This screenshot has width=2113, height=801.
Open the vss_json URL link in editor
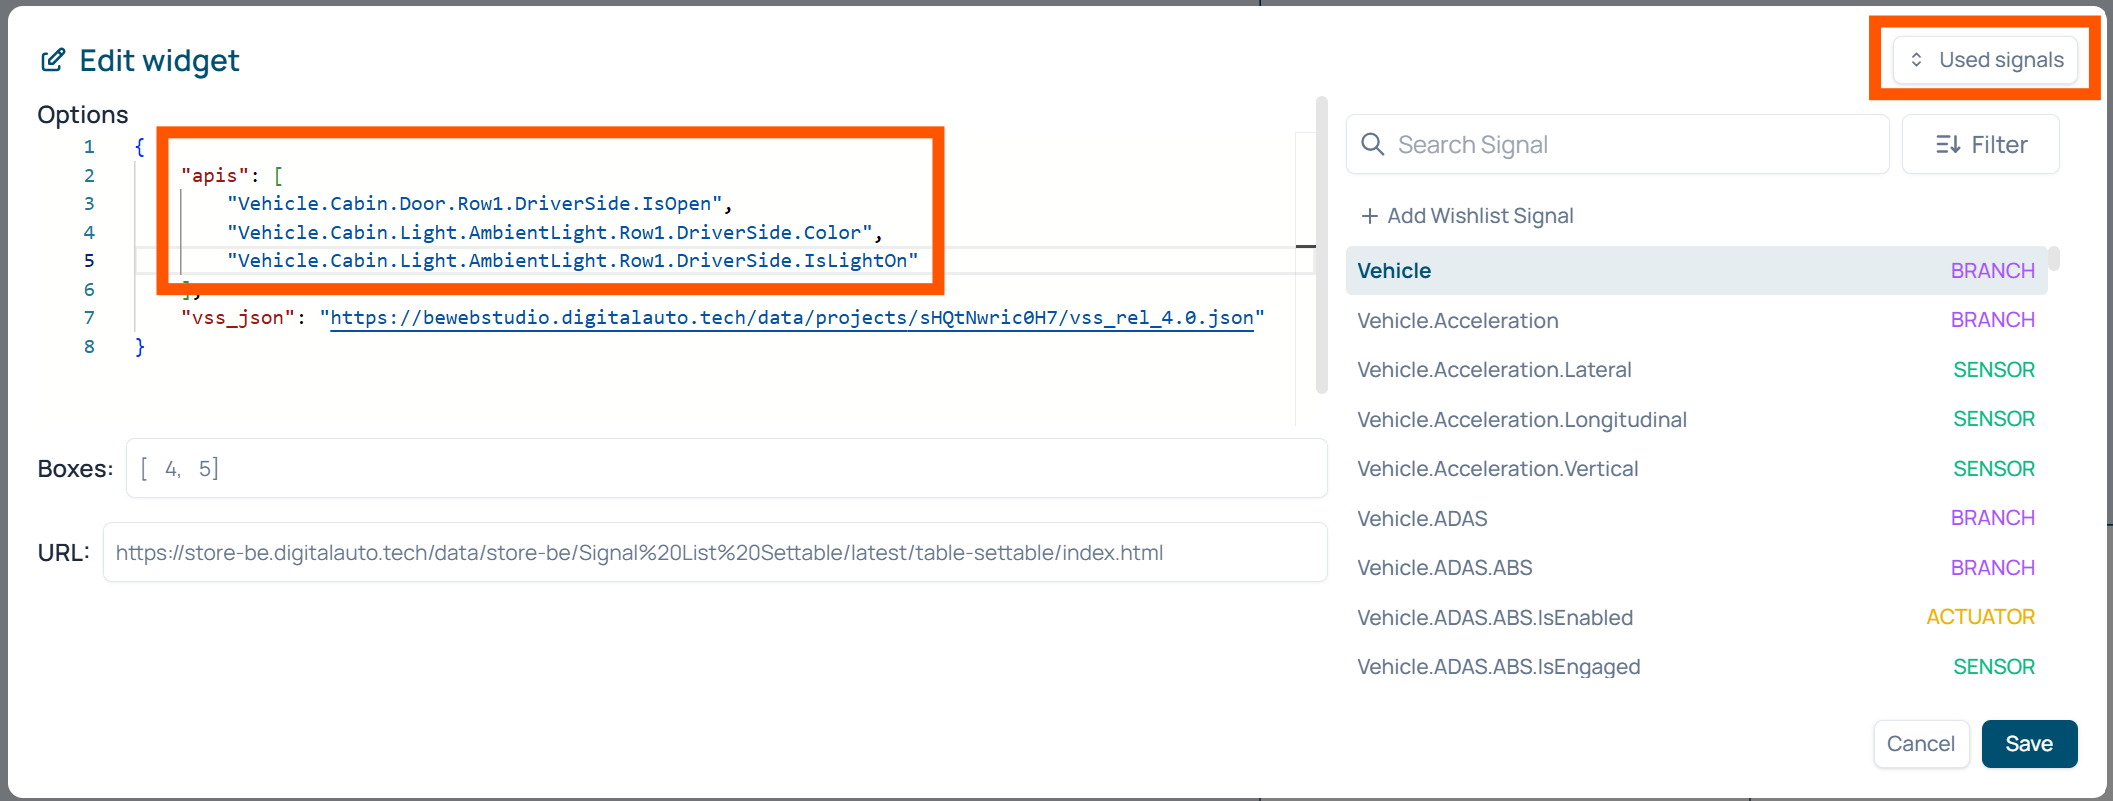tap(791, 318)
